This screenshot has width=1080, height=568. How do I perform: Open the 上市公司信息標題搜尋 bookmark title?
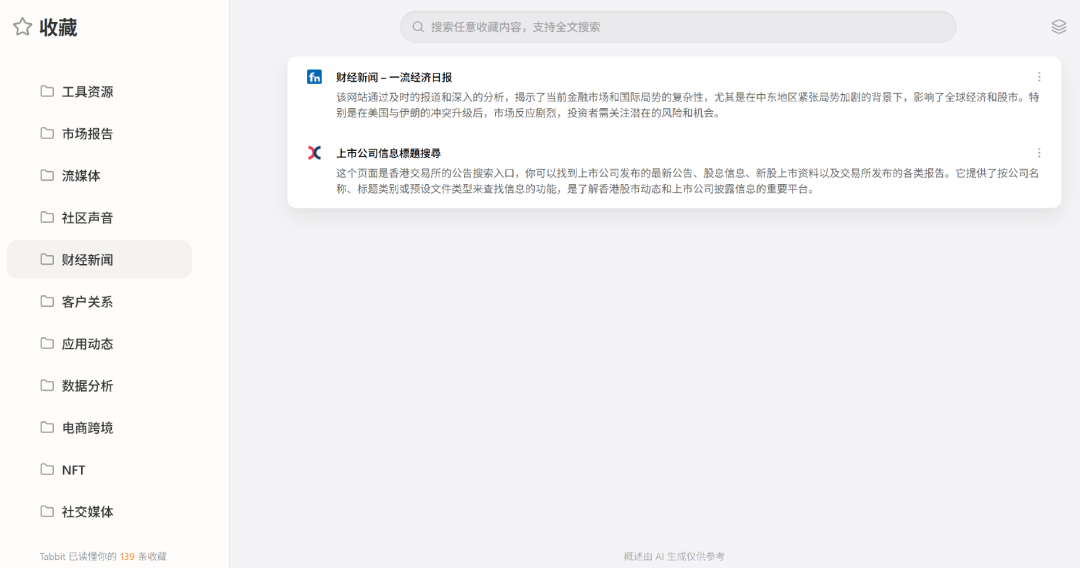coord(388,153)
